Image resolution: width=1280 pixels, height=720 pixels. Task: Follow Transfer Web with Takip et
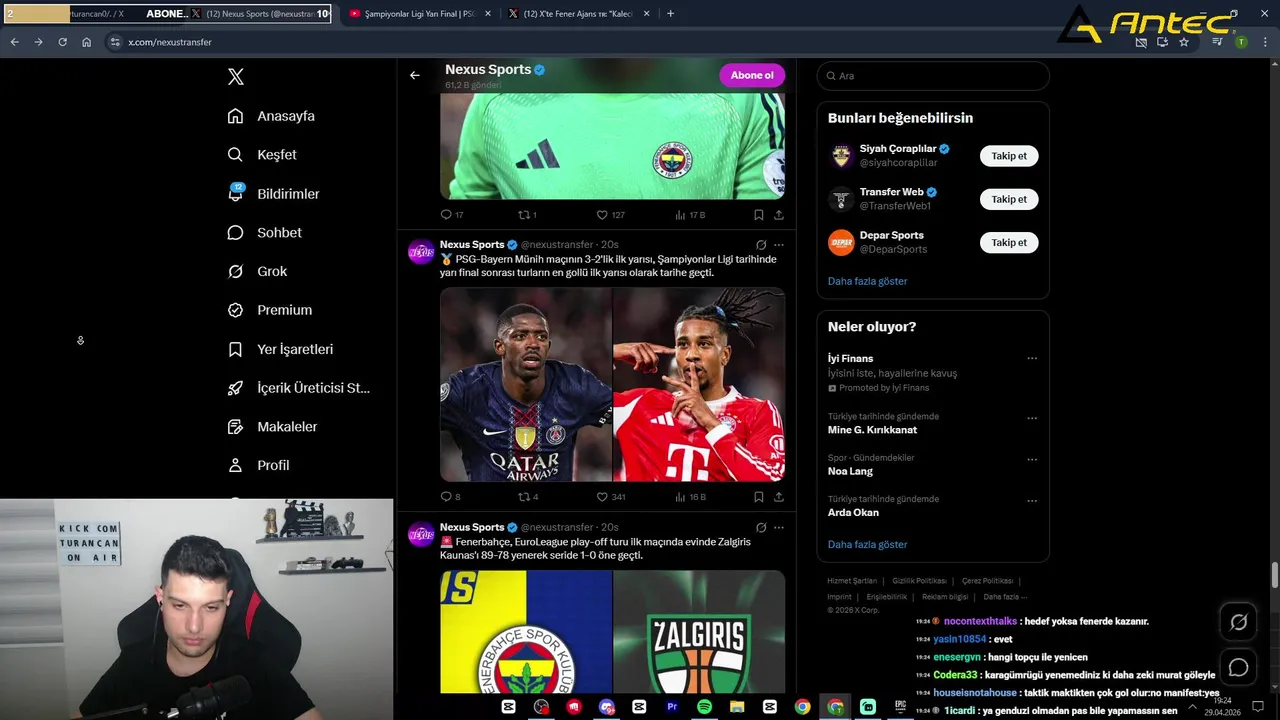[1009, 199]
